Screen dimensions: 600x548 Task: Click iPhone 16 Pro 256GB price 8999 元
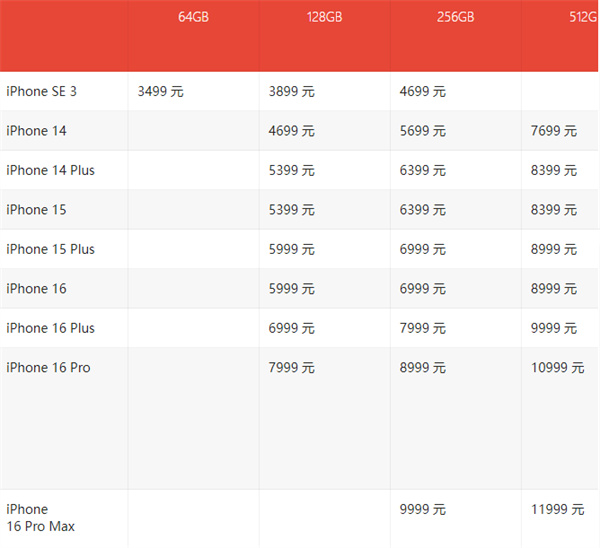[423, 367]
